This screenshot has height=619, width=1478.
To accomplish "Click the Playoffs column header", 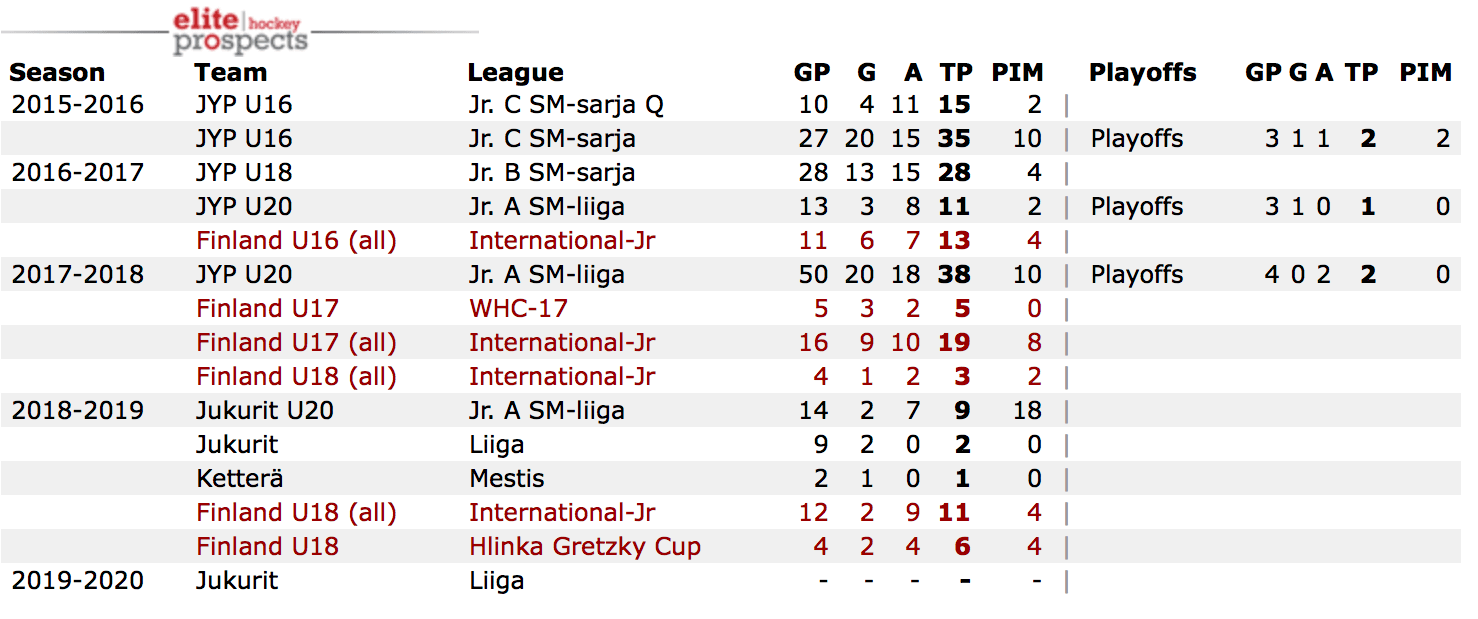I will [x=1142, y=73].
